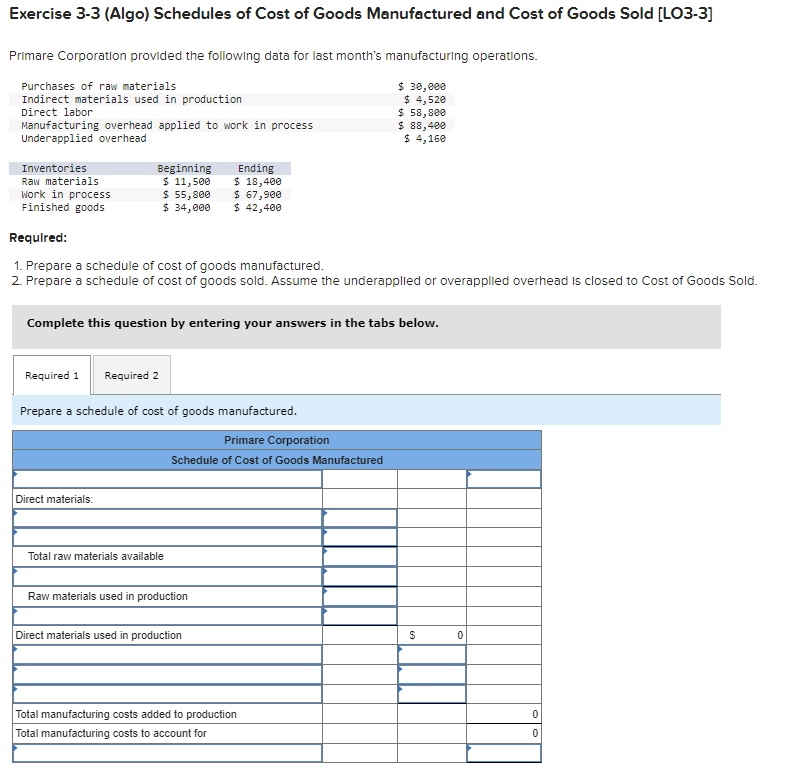
Task: Open label cell below Total raw materials available
Action: (166, 576)
